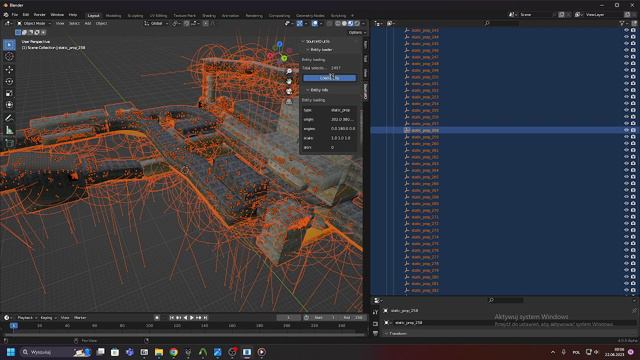Hide static_prop_243 with its eye icon
The width and height of the screenshot is (640, 360).
pyautogui.click(x=626, y=31)
